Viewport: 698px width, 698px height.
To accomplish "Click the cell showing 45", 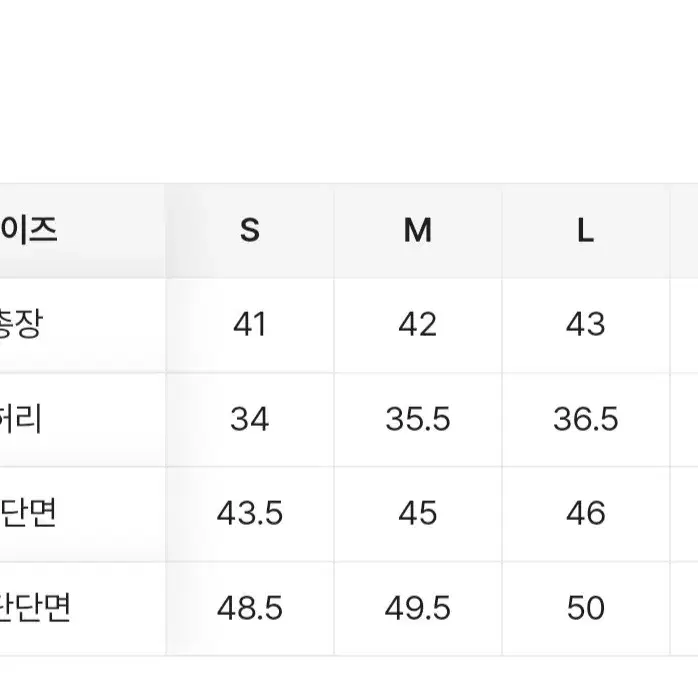I will (418, 513).
